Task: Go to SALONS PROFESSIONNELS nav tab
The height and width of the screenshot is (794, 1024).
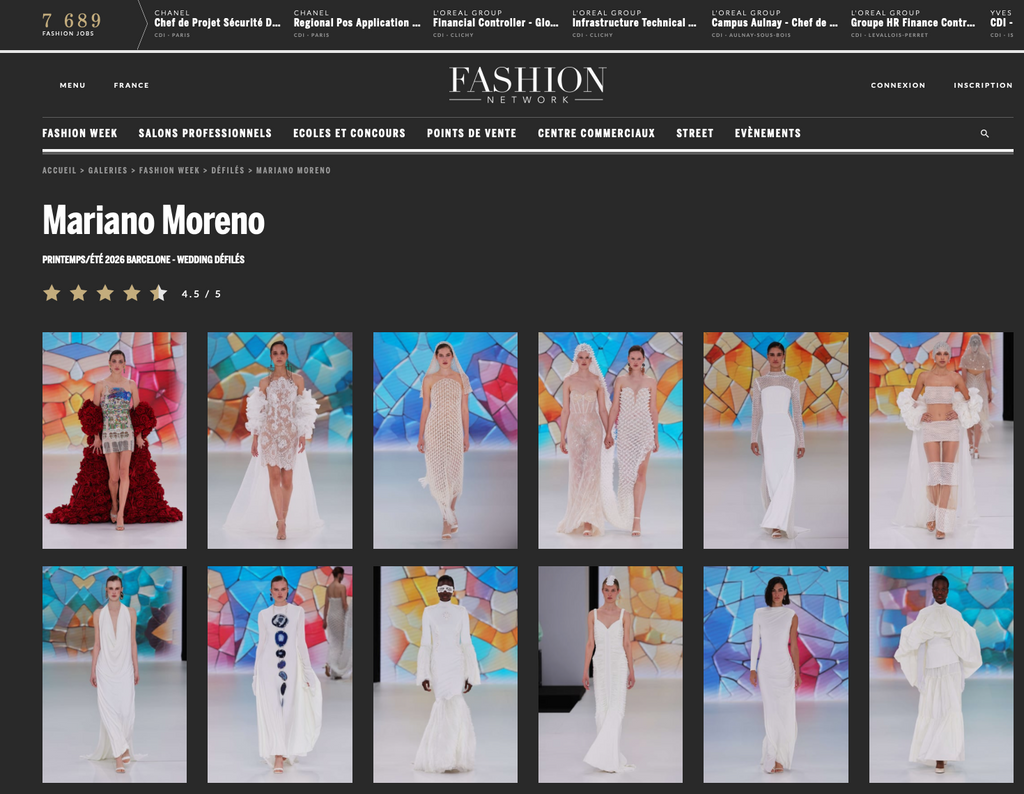Action: tap(205, 133)
